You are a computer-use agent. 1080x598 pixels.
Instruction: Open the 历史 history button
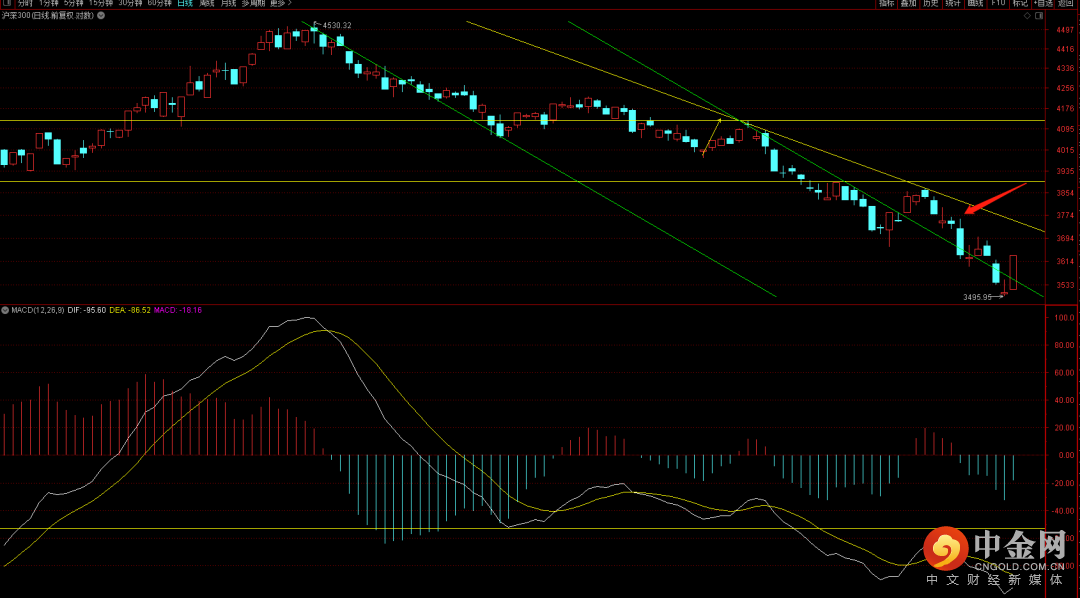[x=930, y=4]
